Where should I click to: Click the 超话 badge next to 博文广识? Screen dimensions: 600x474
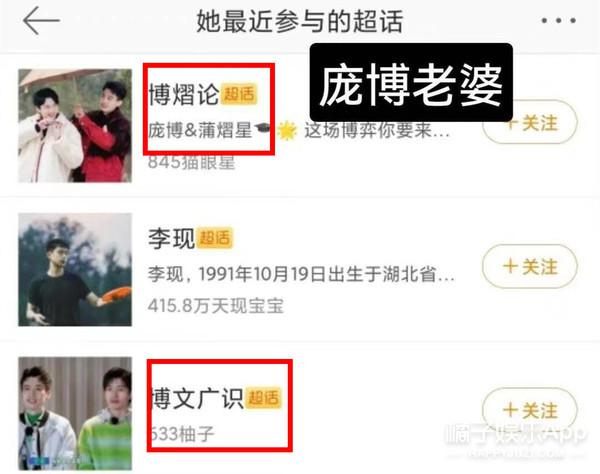[x=263, y=398]
